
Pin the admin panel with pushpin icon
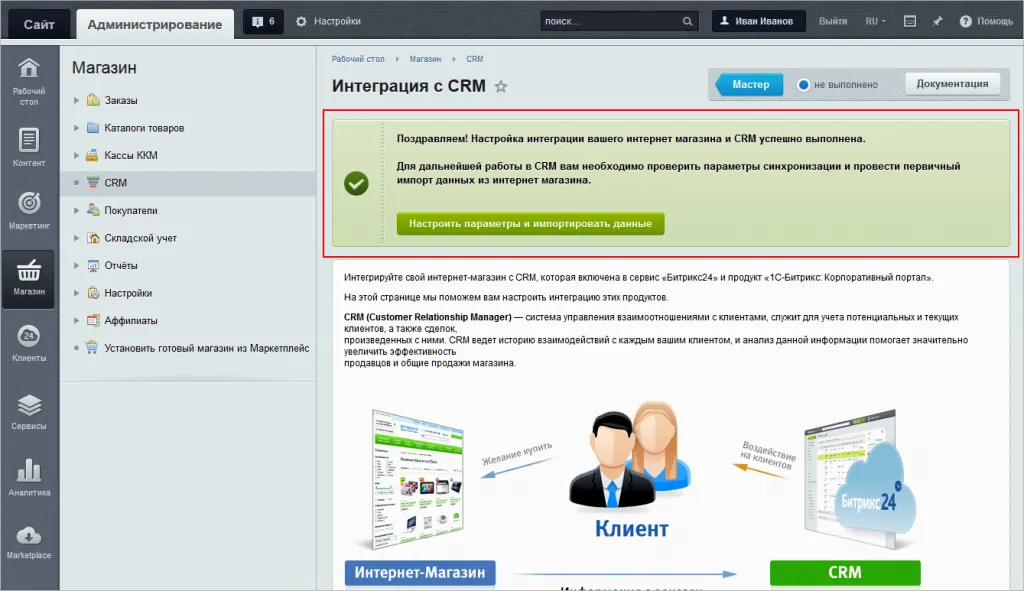click(937, 21)
